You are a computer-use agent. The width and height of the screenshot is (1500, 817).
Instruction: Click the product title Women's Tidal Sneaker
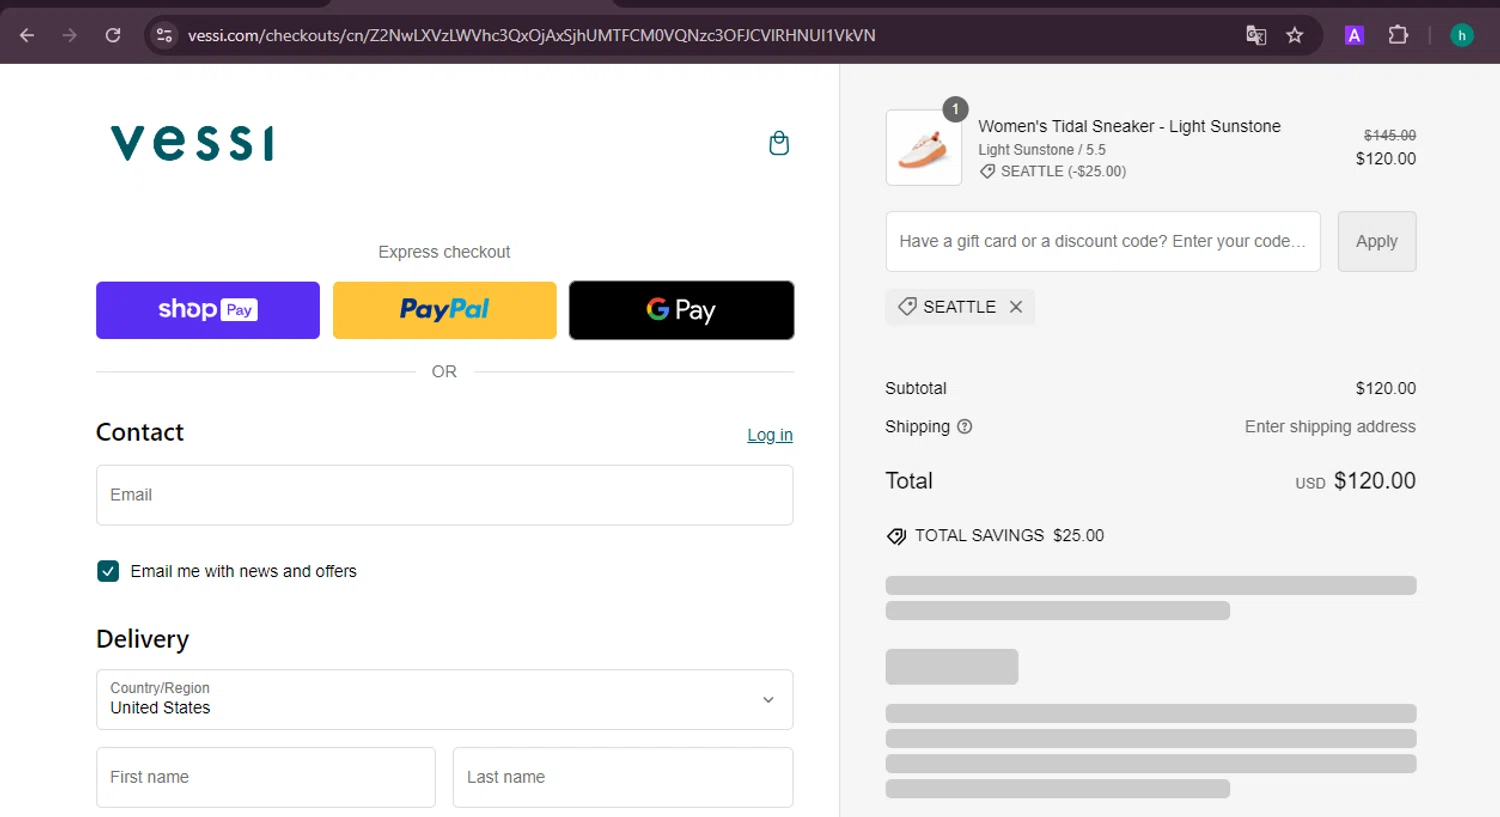coord(1129,126)
